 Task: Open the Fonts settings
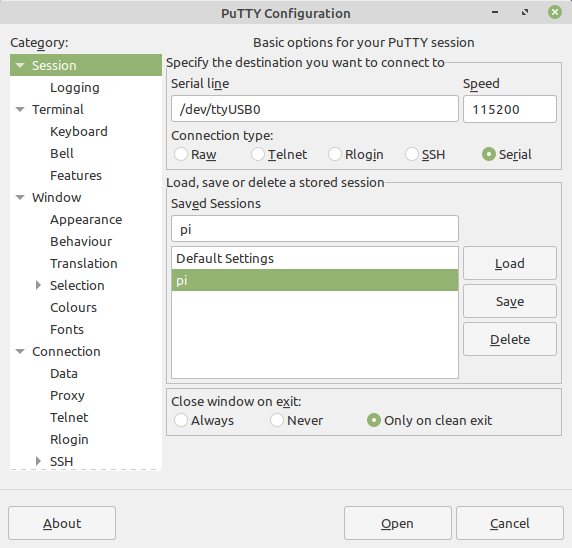(x=67, y=329)
